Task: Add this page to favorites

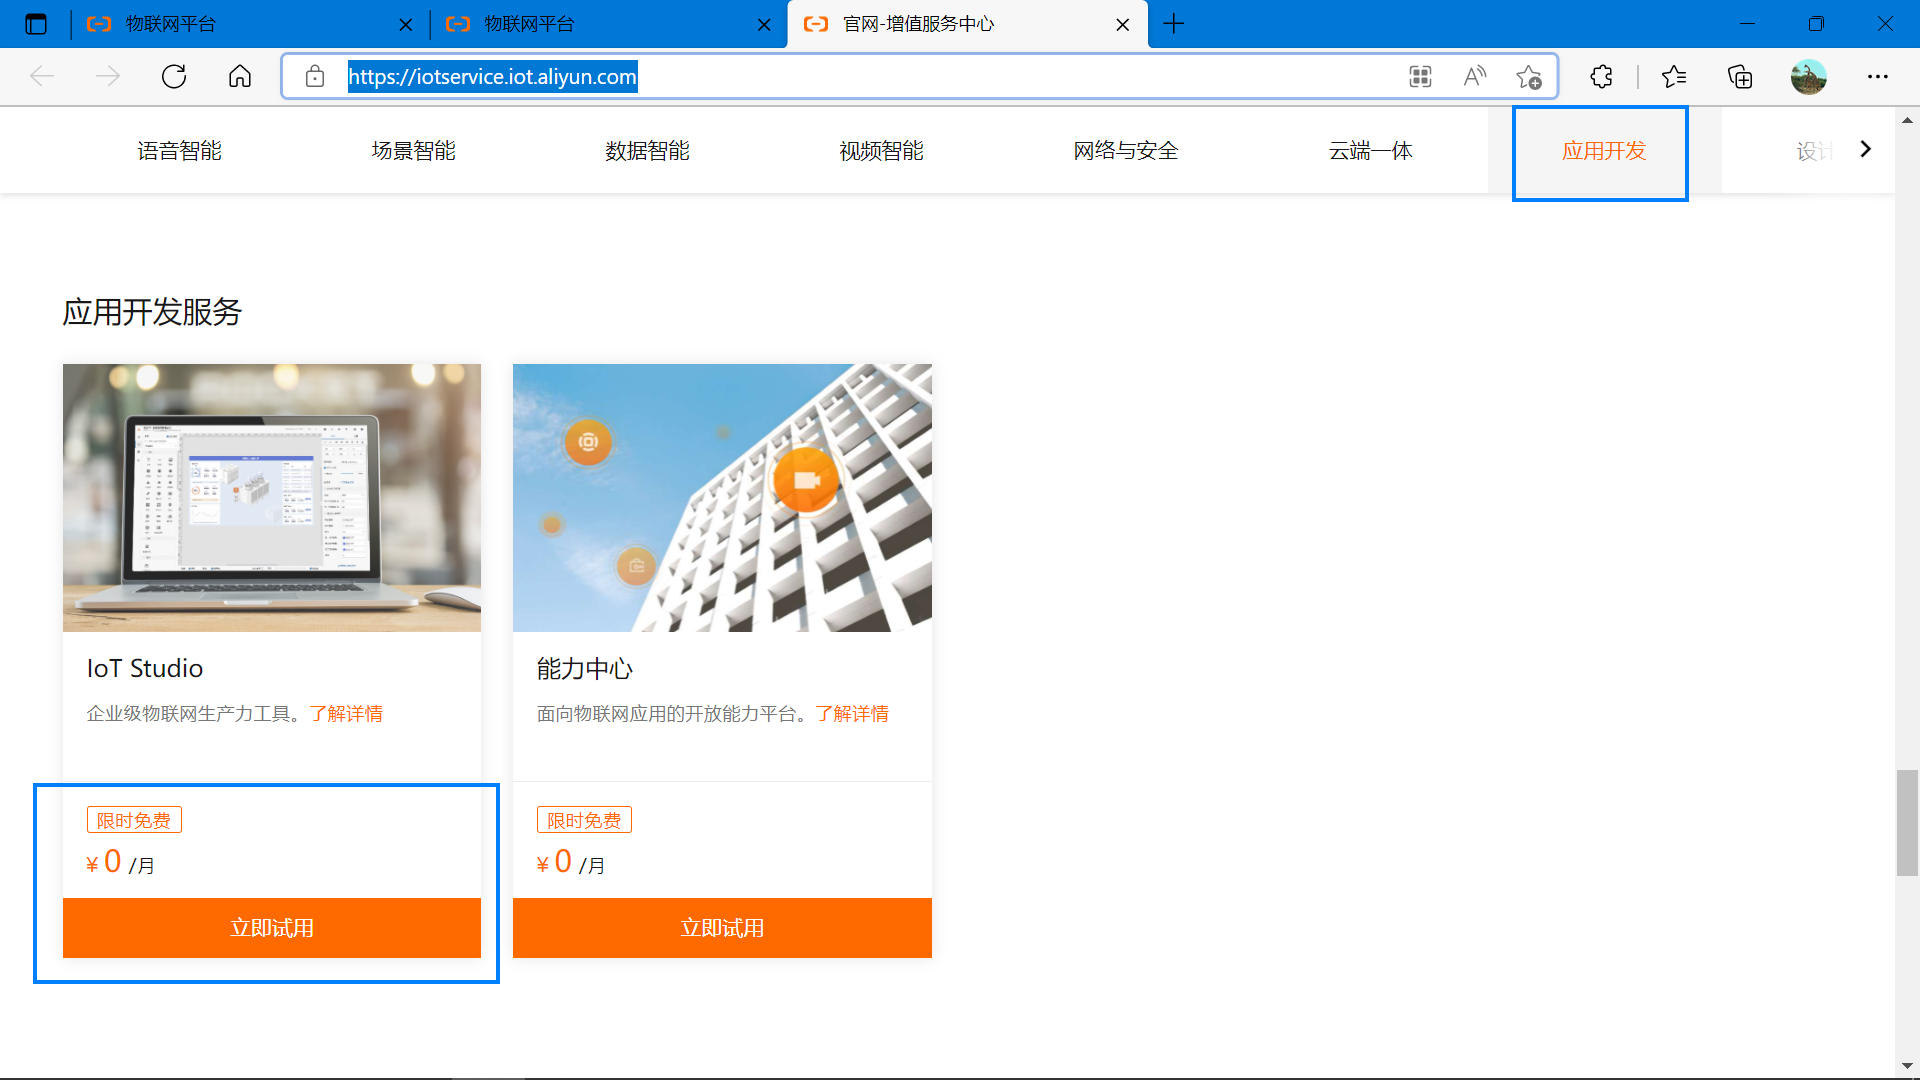Action: click(x=1529, y=76)
